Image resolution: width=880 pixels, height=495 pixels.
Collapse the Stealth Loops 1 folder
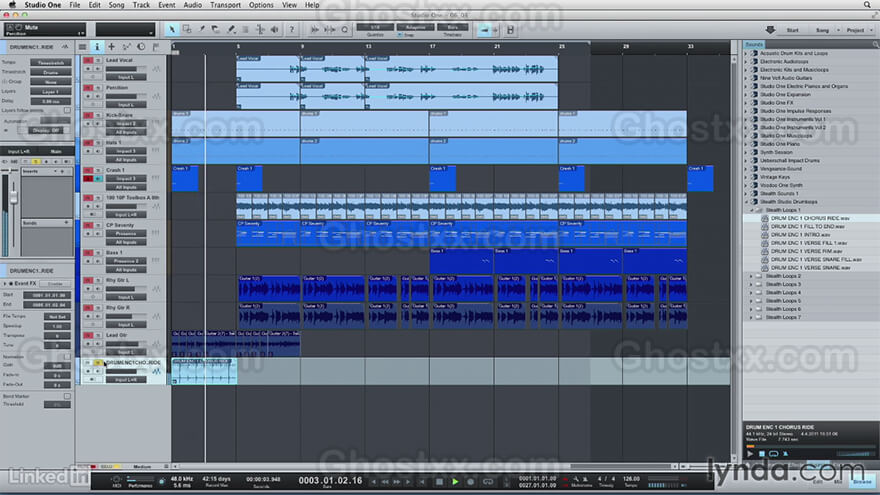click(751, 210)
